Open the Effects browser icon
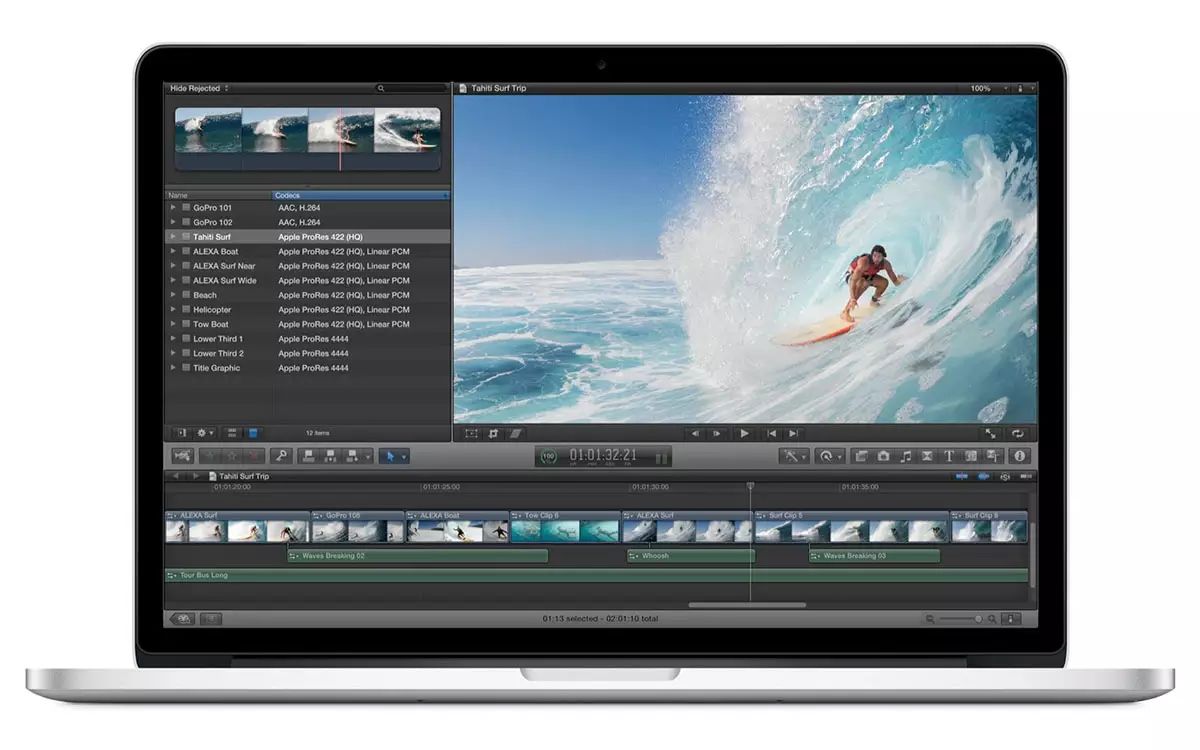The width and height of the screenshot is (1200, 750). coord(861,456)
